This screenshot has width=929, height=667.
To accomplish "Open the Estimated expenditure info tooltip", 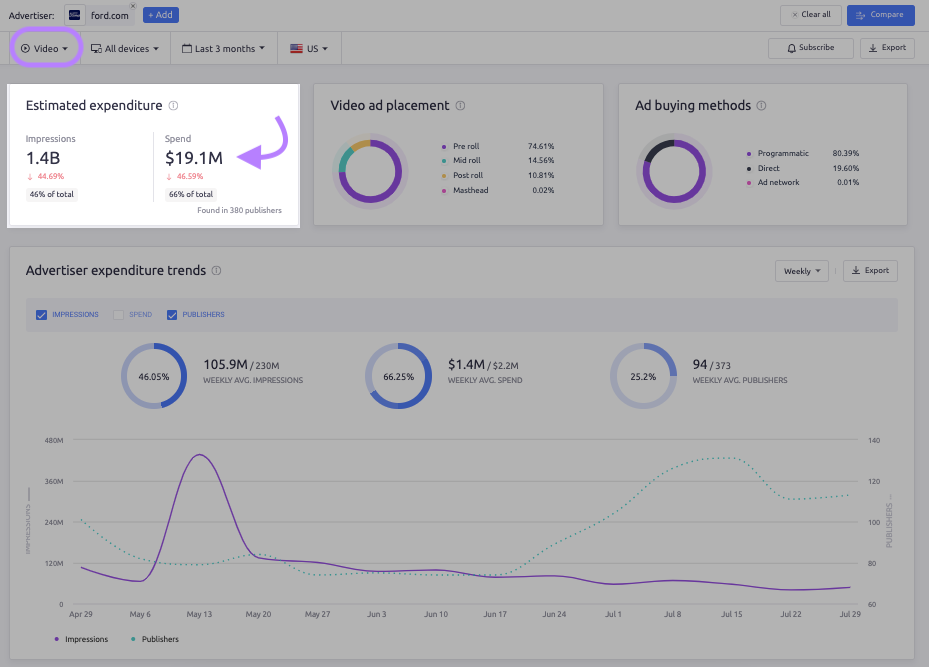I will (175, 105).
